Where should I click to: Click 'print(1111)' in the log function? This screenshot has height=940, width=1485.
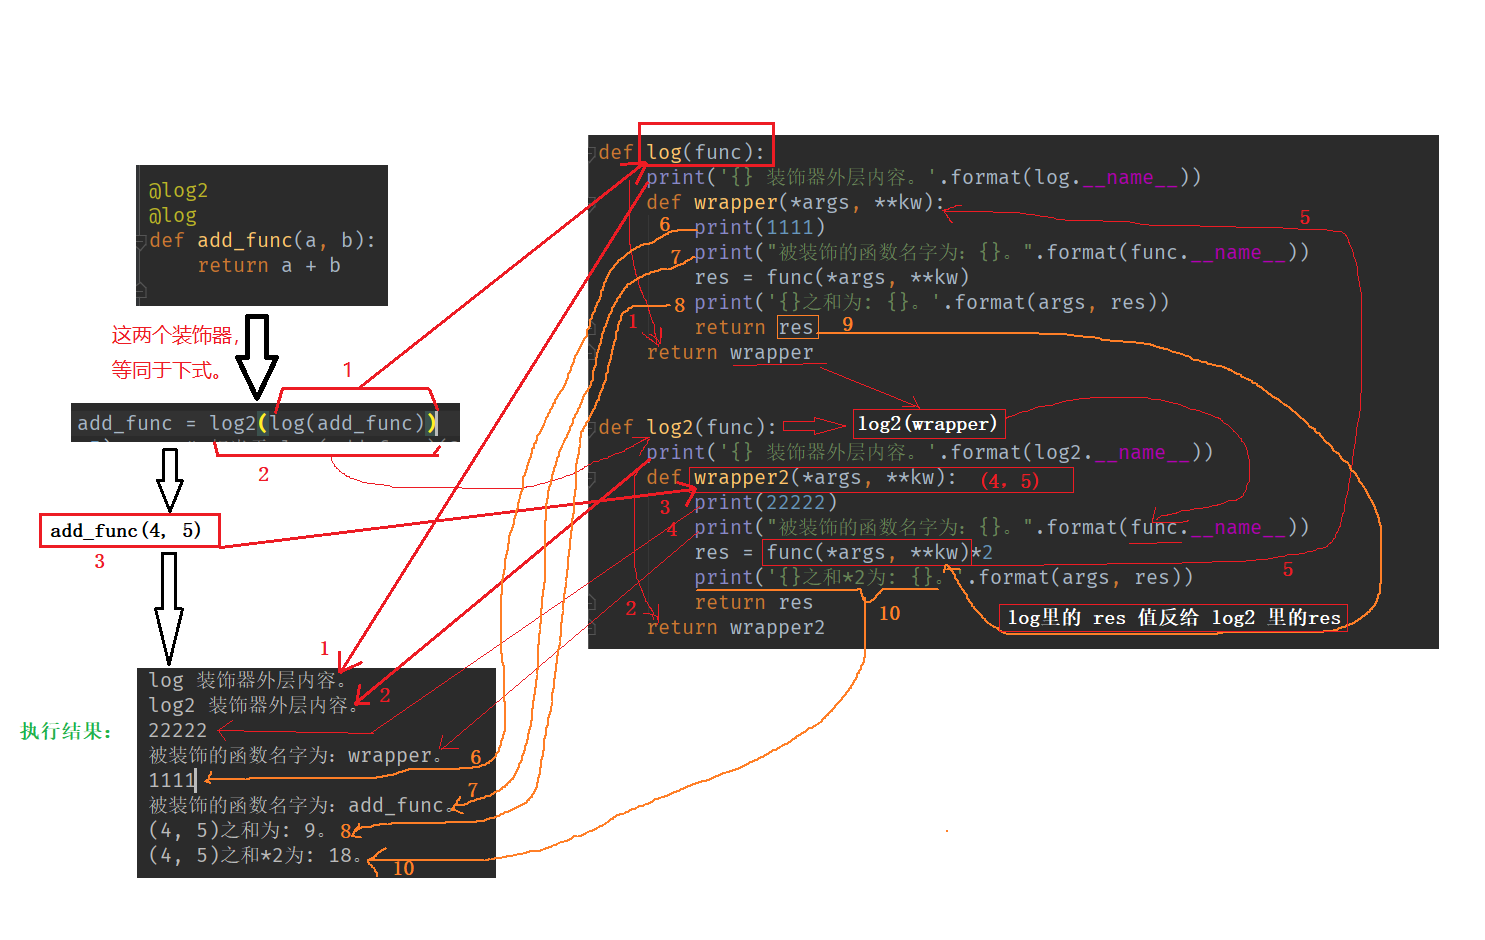(759, 227)
